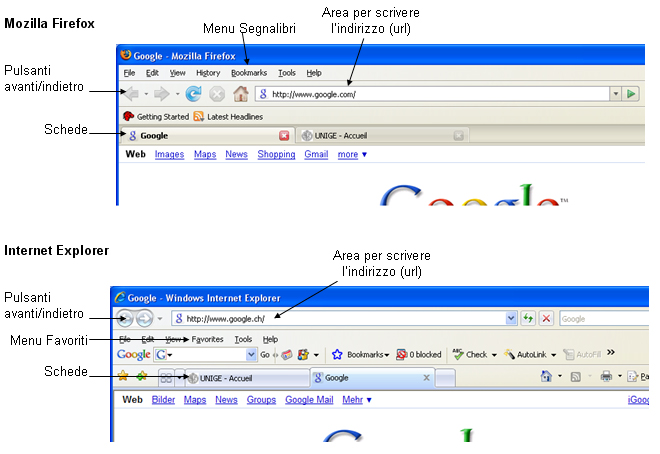
Task: Expand Internet Explorer address bar dropdown
Action: [511, 319]
